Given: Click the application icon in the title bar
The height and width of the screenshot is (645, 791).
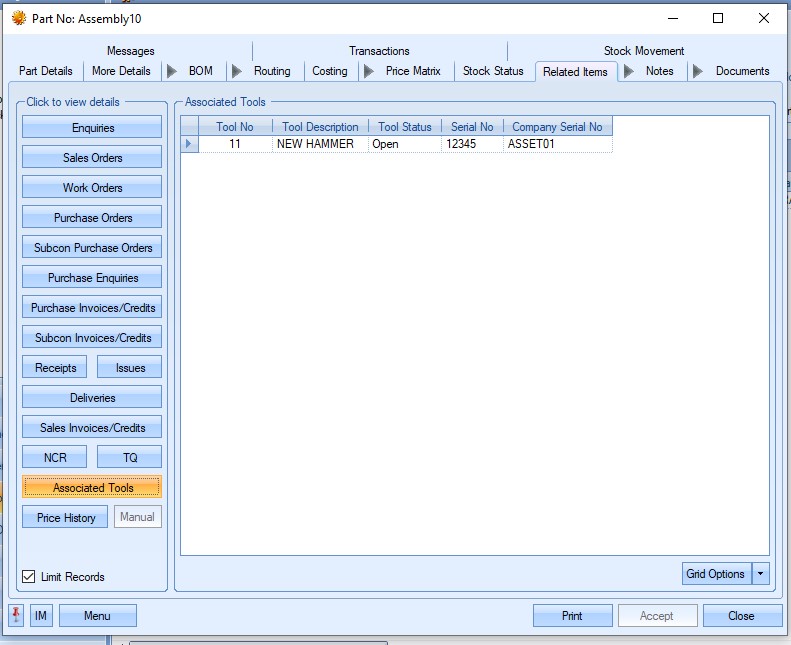Looking at the screenshot, I should pos(18,18).
